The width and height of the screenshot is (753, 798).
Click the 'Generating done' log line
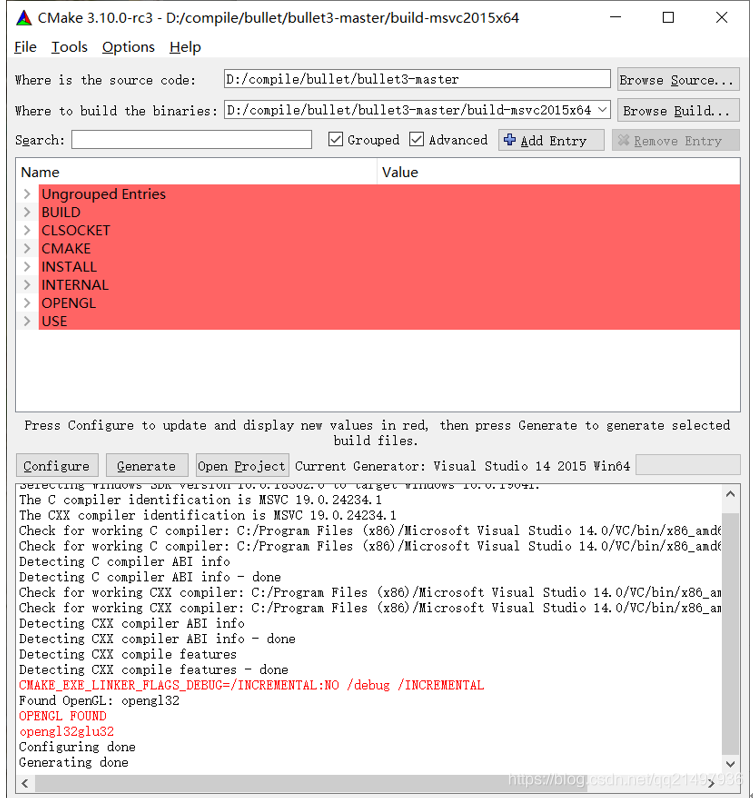point(74,762)
